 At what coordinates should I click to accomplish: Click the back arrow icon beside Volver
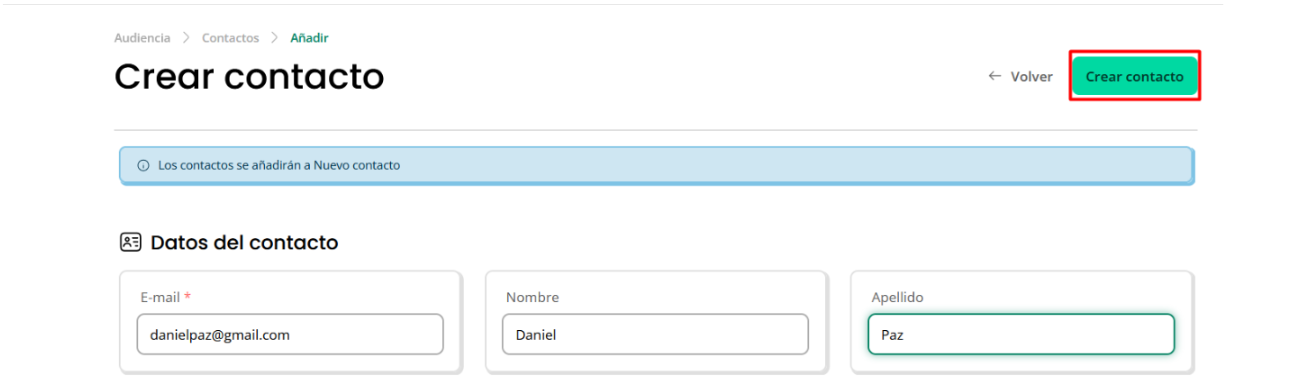pyautogui.click(x=994, y=76)
